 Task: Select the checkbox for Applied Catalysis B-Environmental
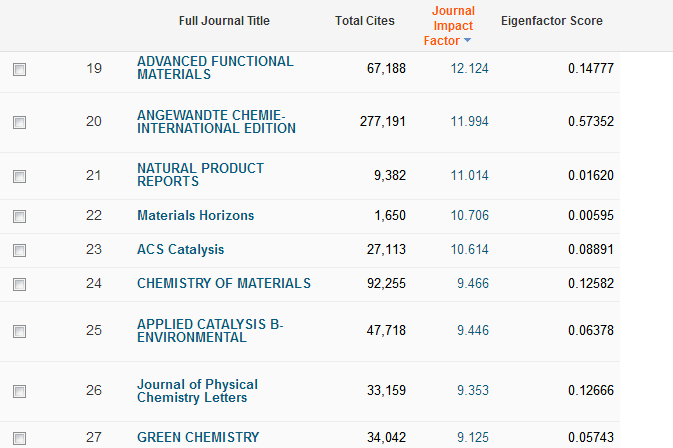point(19,331)
